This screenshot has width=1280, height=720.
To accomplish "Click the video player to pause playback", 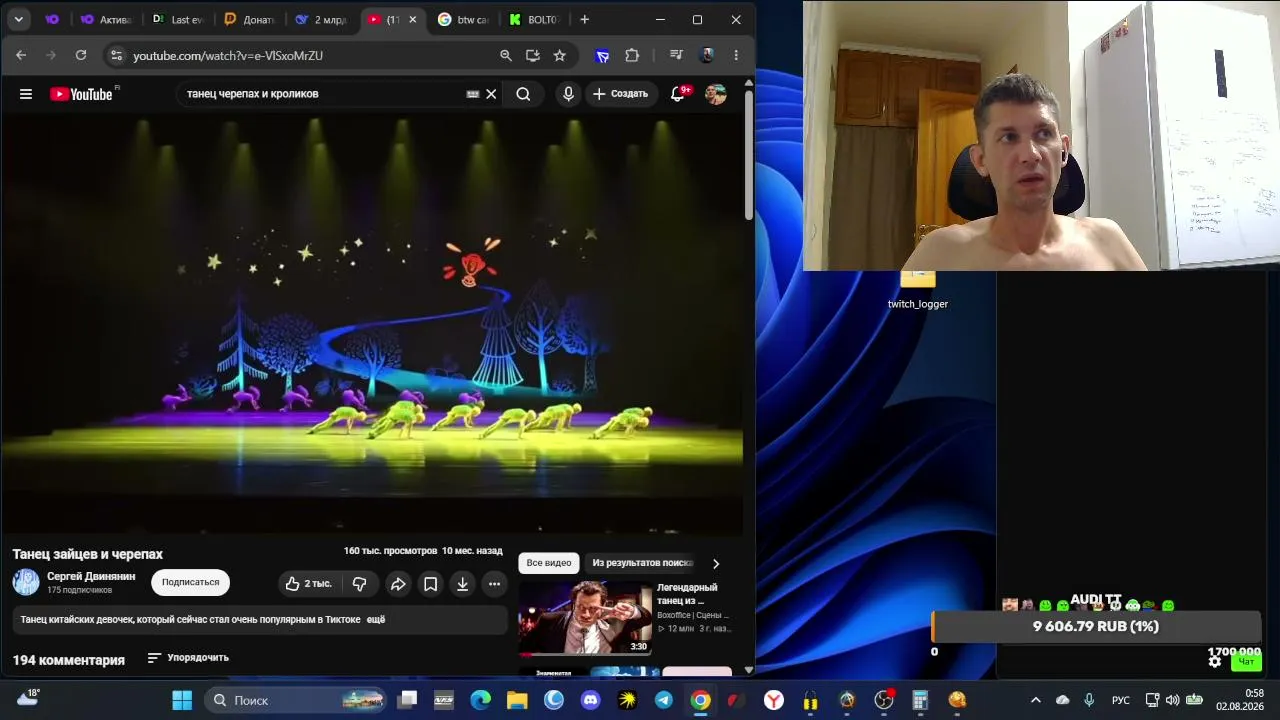I will point(372,322).
